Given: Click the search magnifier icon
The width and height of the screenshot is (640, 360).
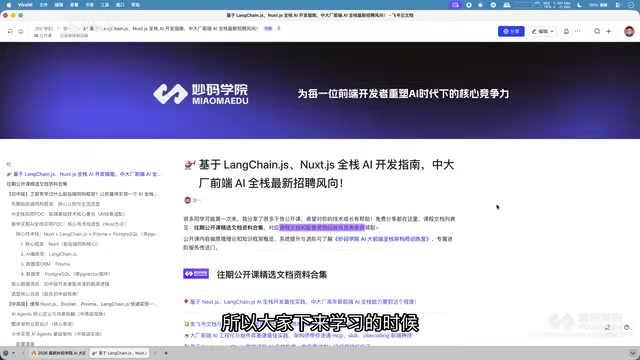Looking at the screenshot, I should (x=597, y=31).
